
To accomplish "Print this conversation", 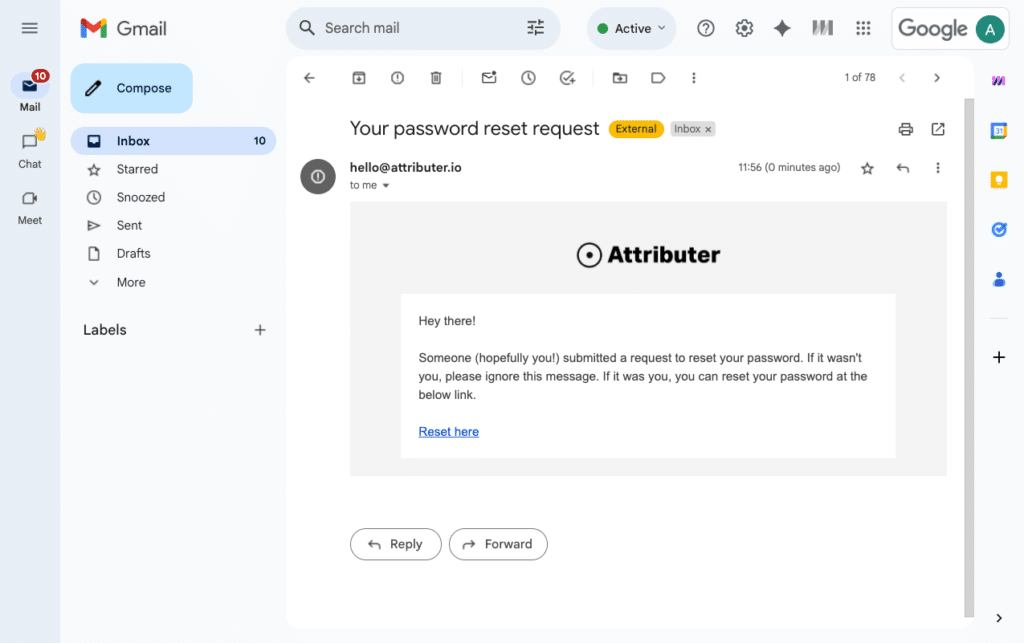I will pyautogui.click(x=905, y=129).
